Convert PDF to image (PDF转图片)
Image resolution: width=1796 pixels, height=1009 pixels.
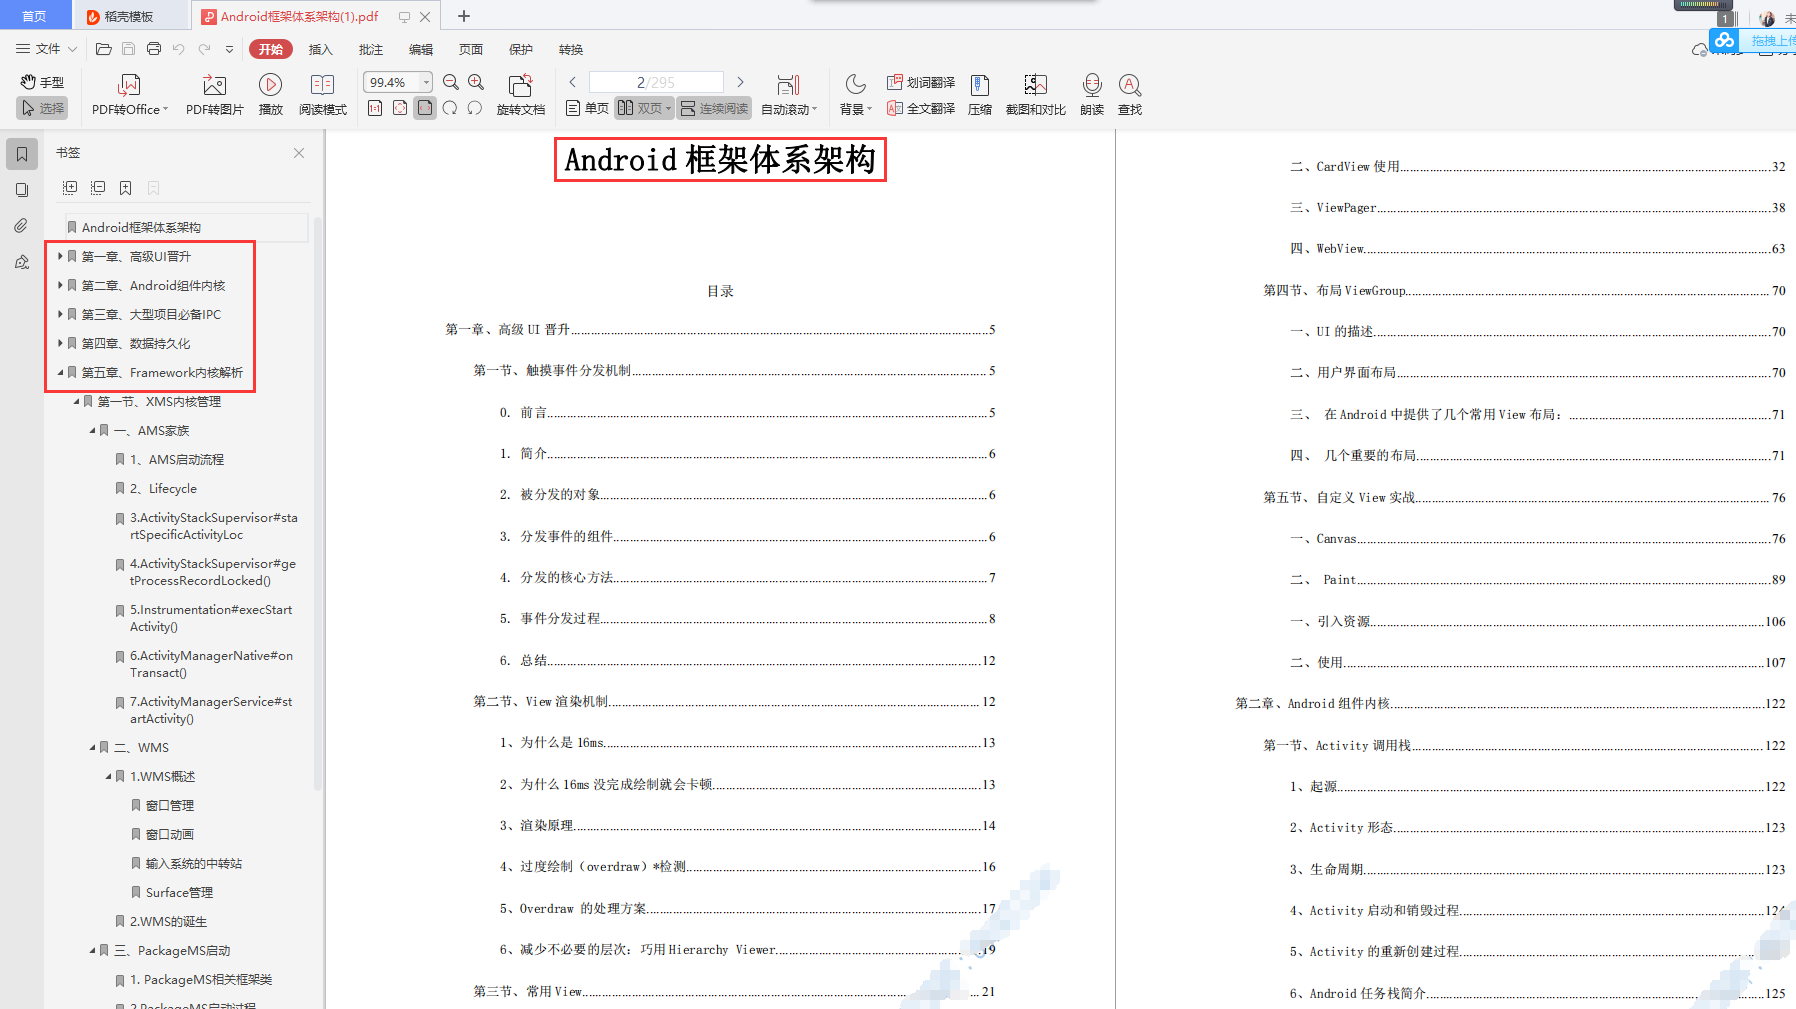coord(214,95)
